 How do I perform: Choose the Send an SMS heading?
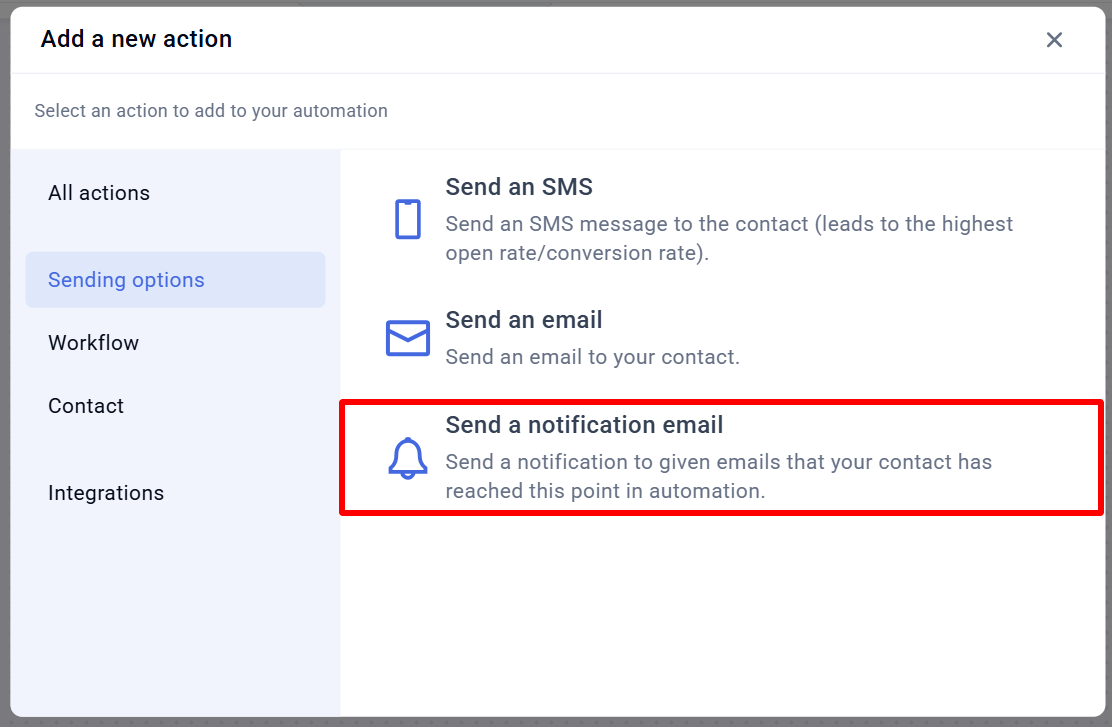click(519, 187)
